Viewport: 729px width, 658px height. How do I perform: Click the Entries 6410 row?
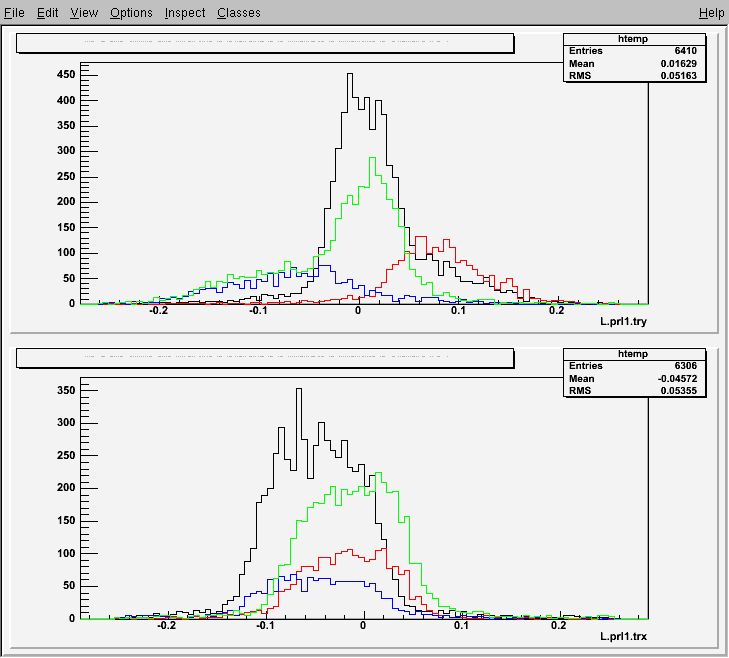coord(634,51)
